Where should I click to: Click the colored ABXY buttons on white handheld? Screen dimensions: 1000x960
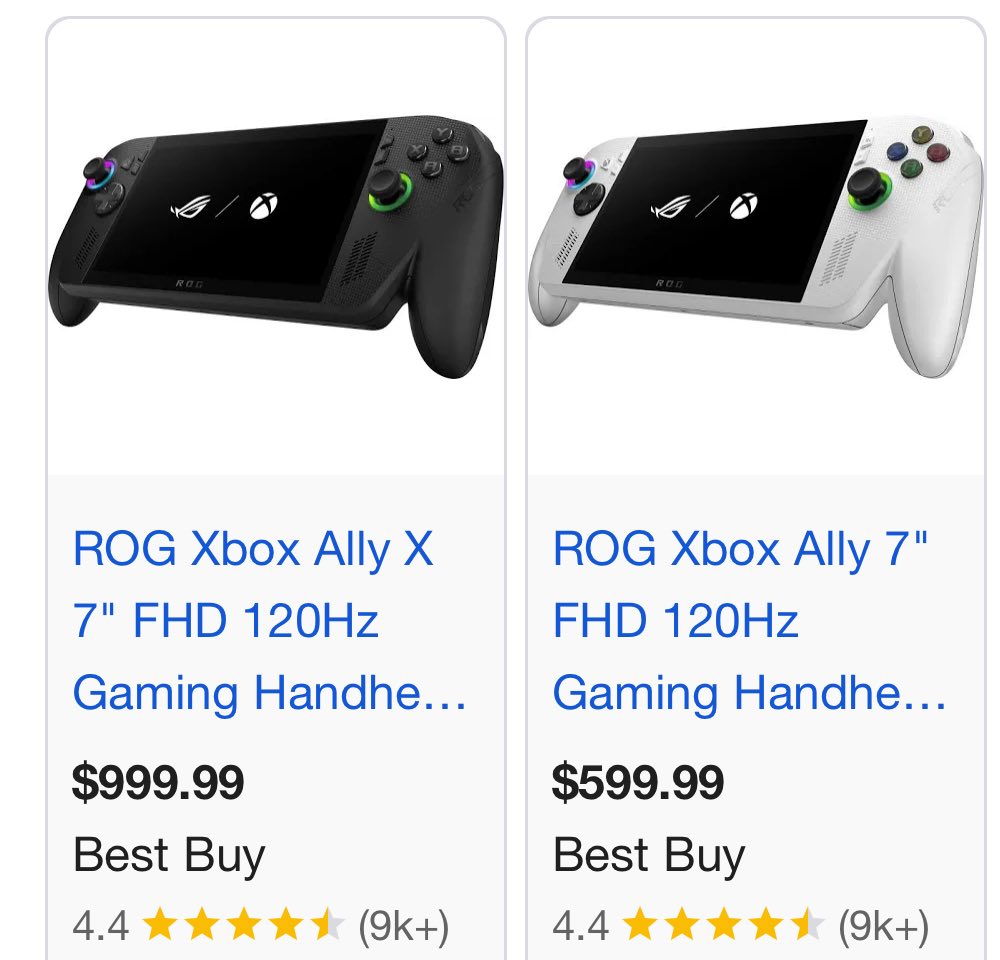(x=917, y=152)
